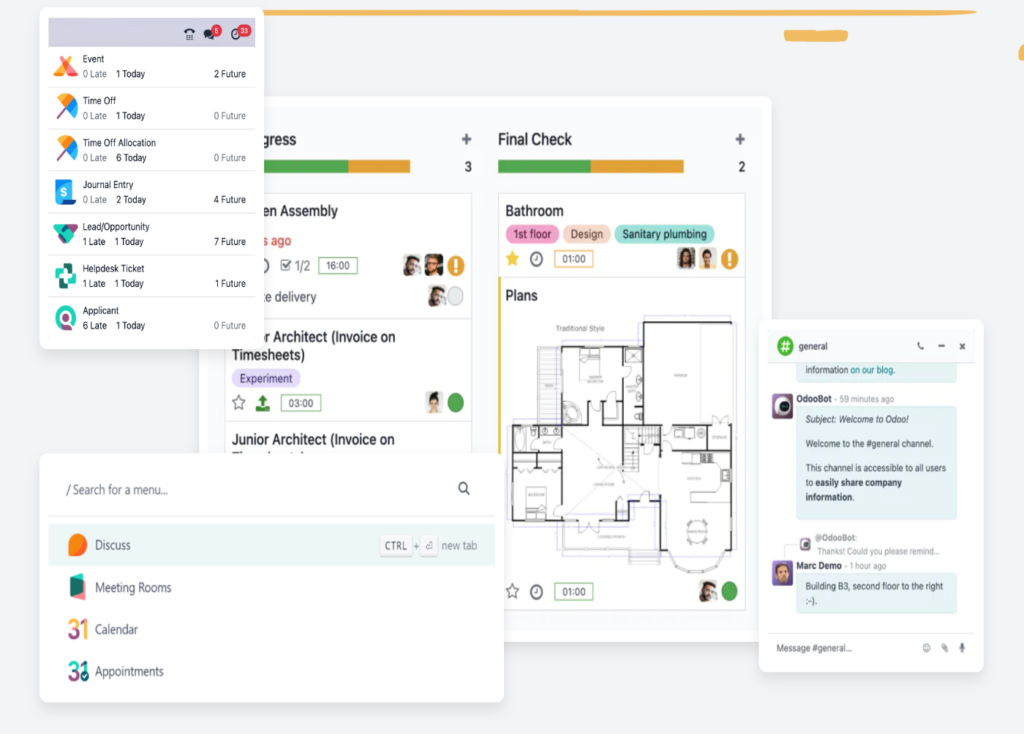
Task: Open Discuss from the menu search results
Action: pyautogui.click(x=116, y=545)
